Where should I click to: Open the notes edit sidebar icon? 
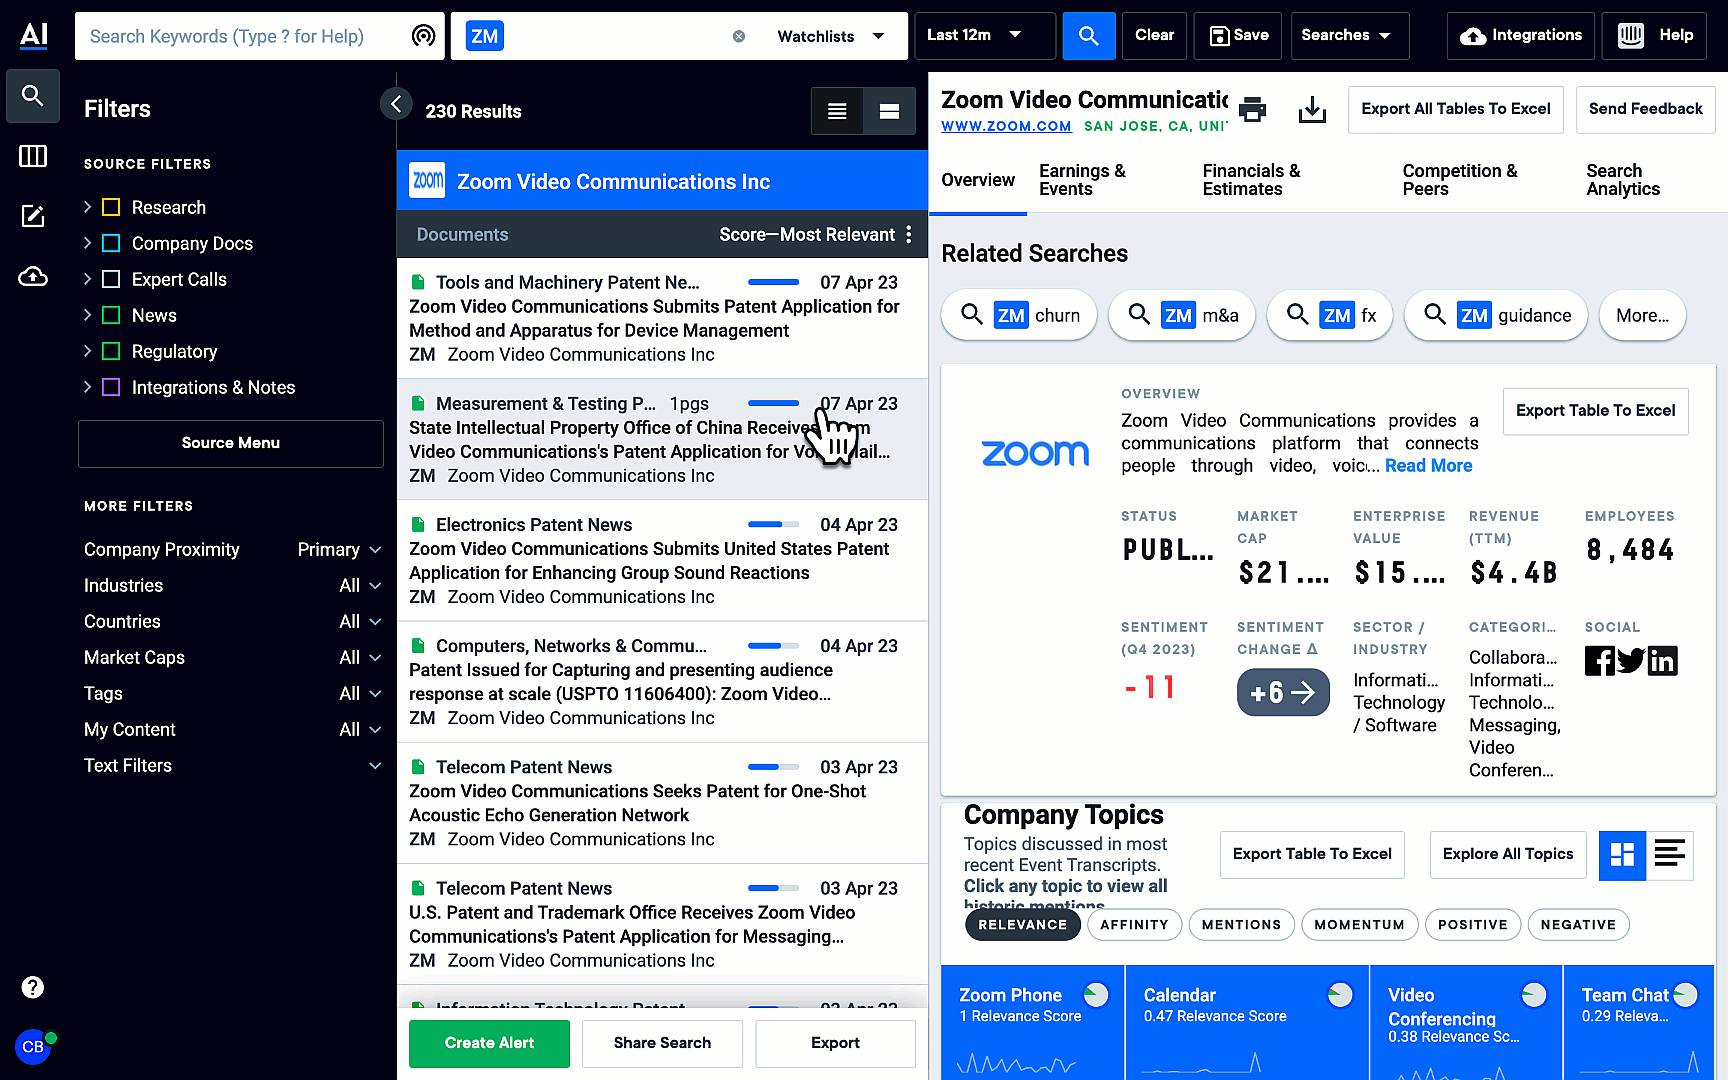33,216
